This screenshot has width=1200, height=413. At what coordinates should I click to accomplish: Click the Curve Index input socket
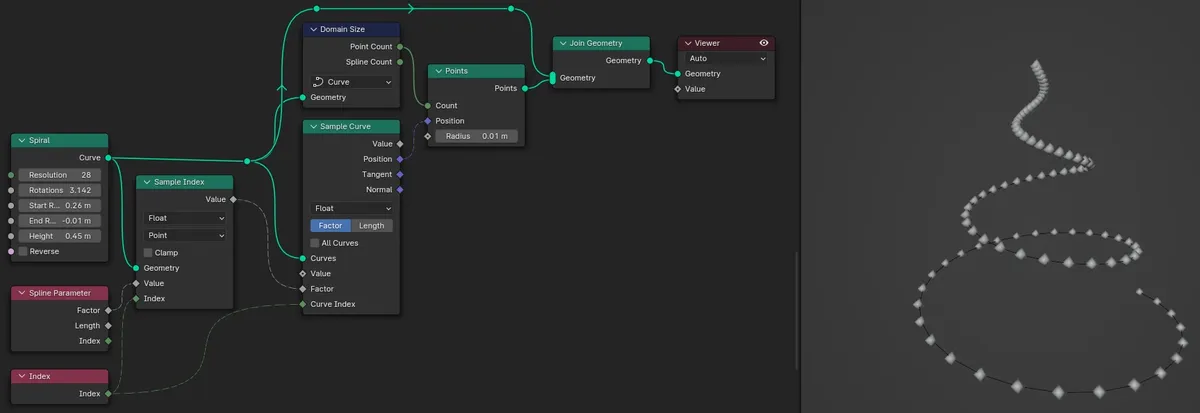303,304
